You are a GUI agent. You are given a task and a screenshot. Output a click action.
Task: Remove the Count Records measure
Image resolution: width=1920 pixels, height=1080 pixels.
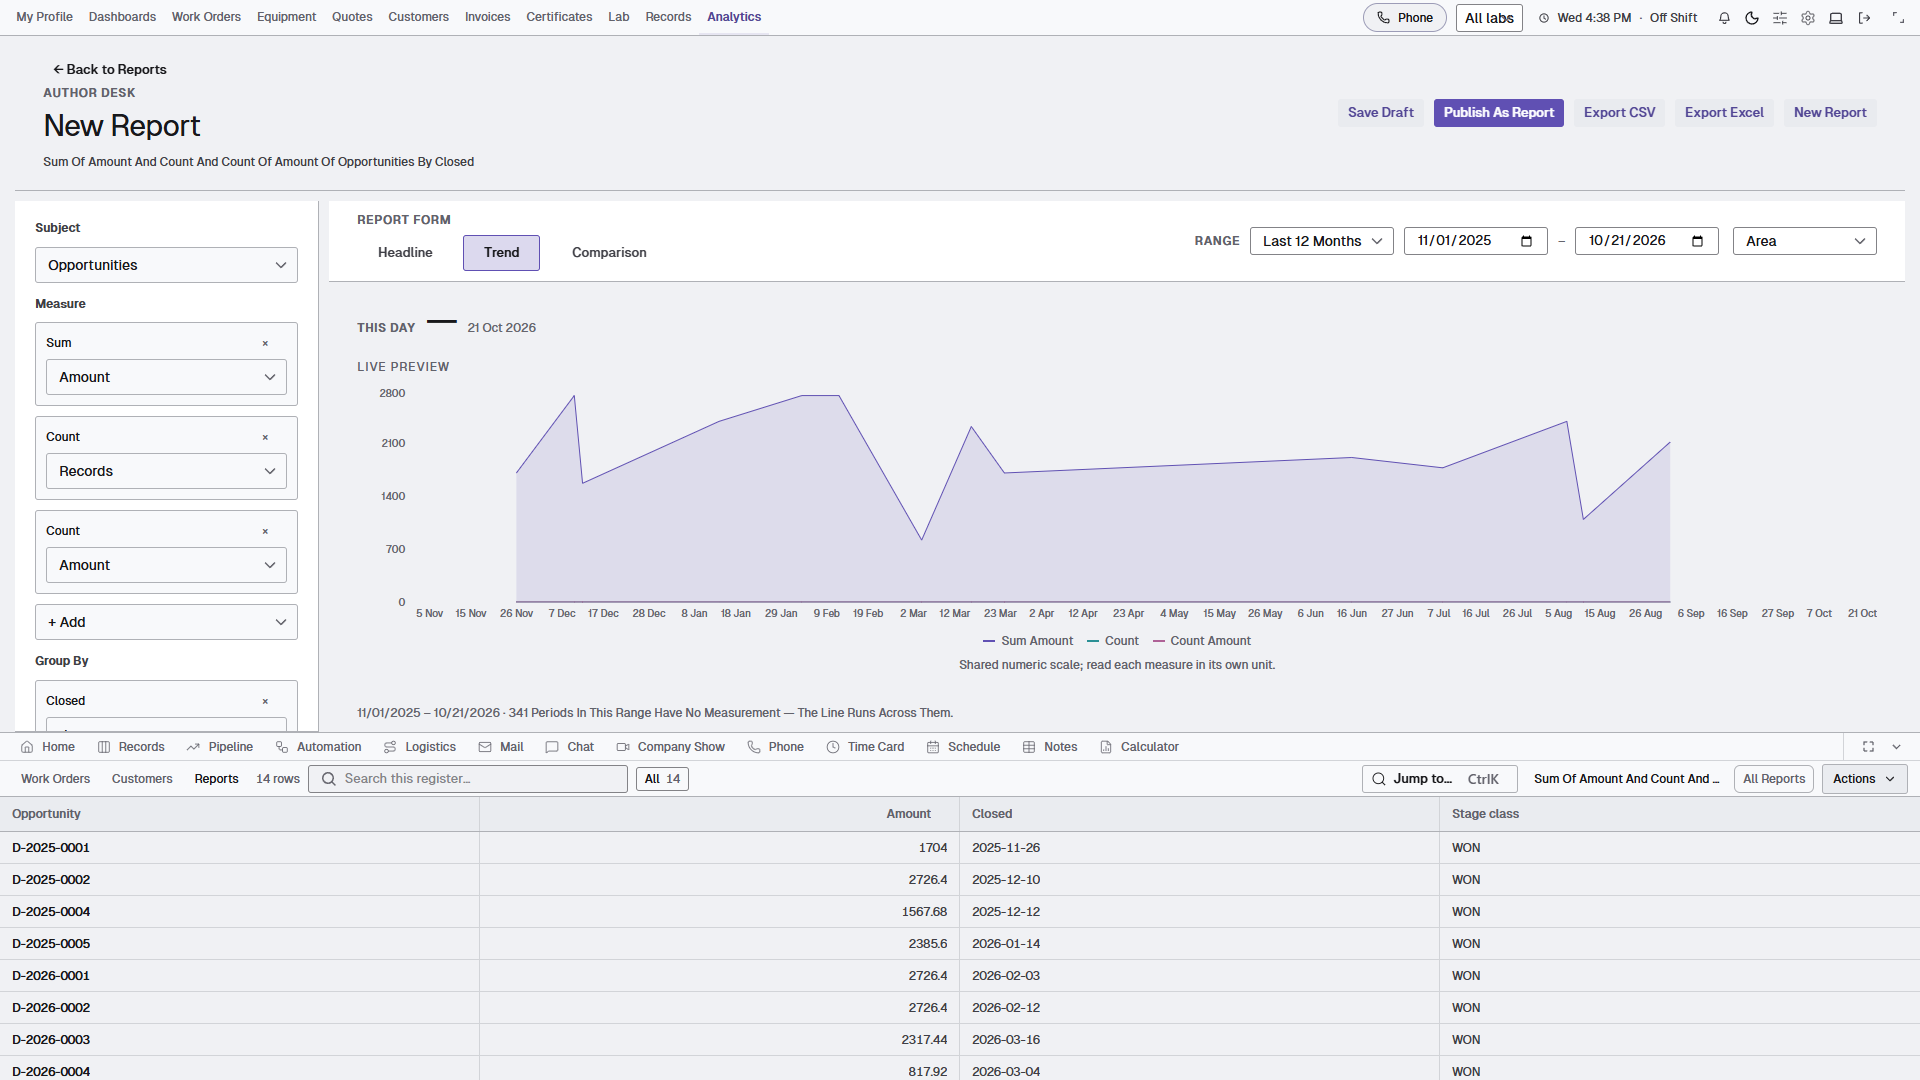(x=265, y=437)
